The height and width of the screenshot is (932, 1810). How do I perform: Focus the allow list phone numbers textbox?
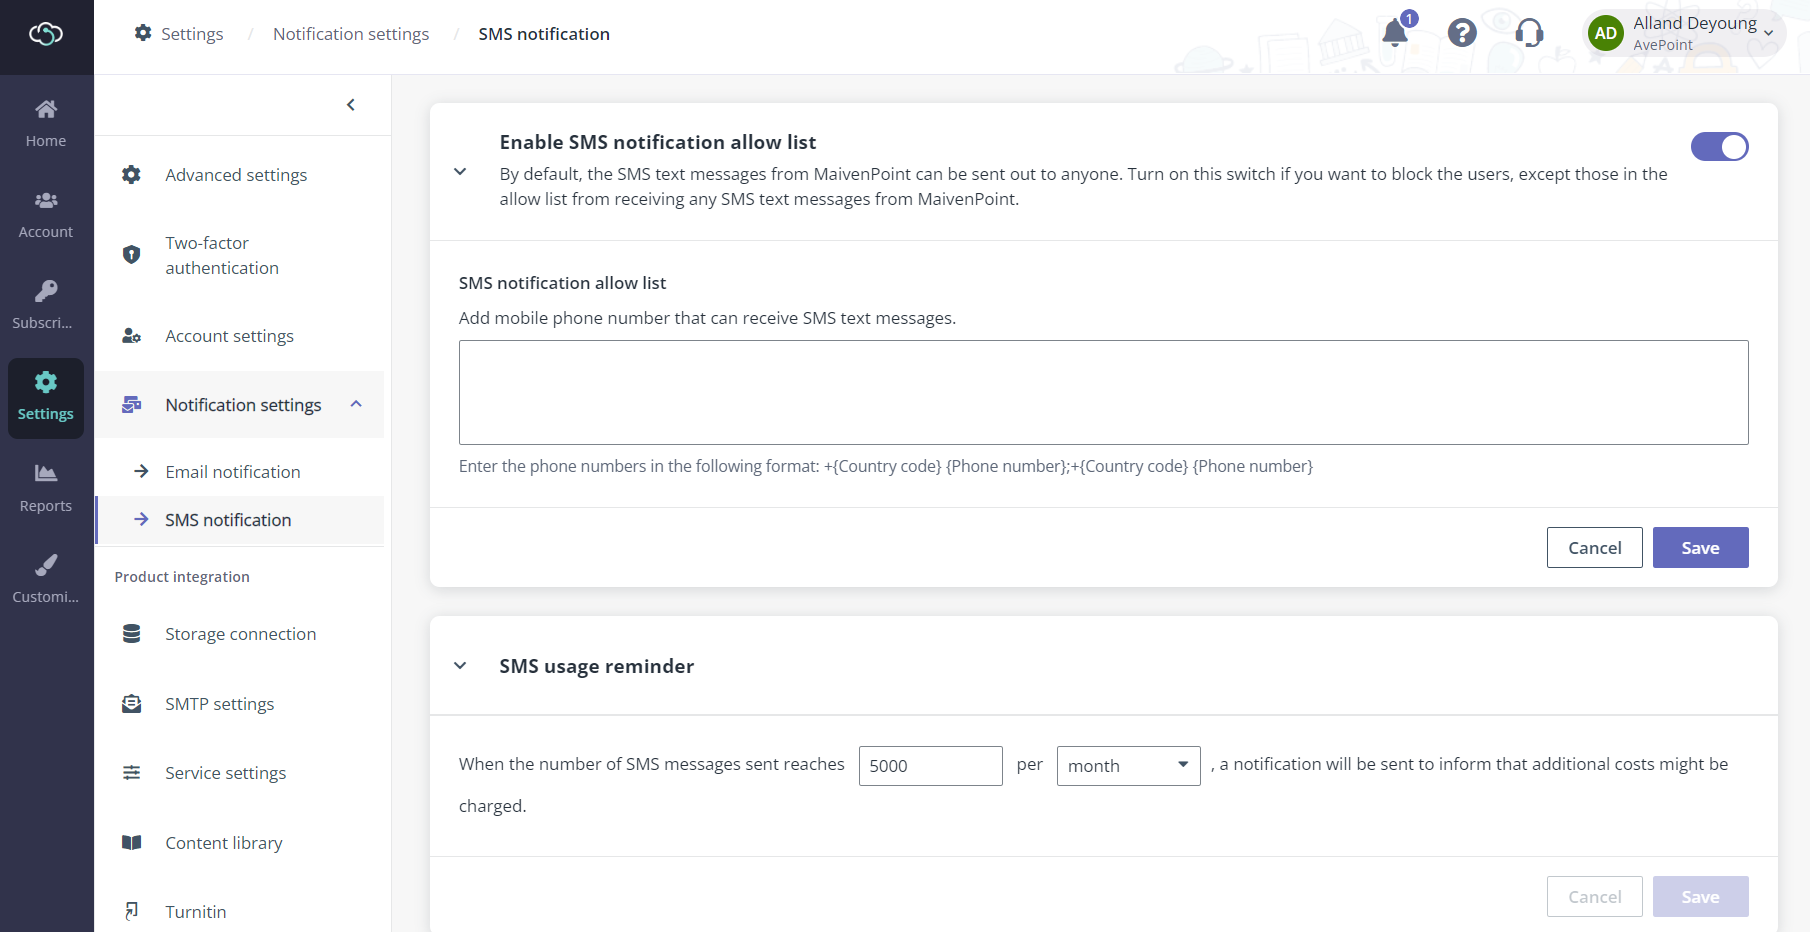tap(1103, 392)
